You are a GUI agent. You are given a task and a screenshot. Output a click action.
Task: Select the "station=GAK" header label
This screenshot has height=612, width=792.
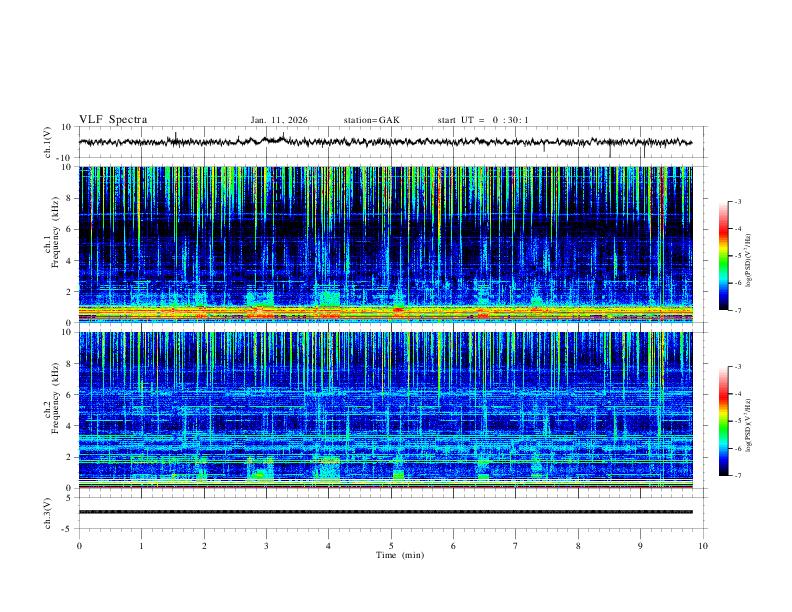pos(371,120)
